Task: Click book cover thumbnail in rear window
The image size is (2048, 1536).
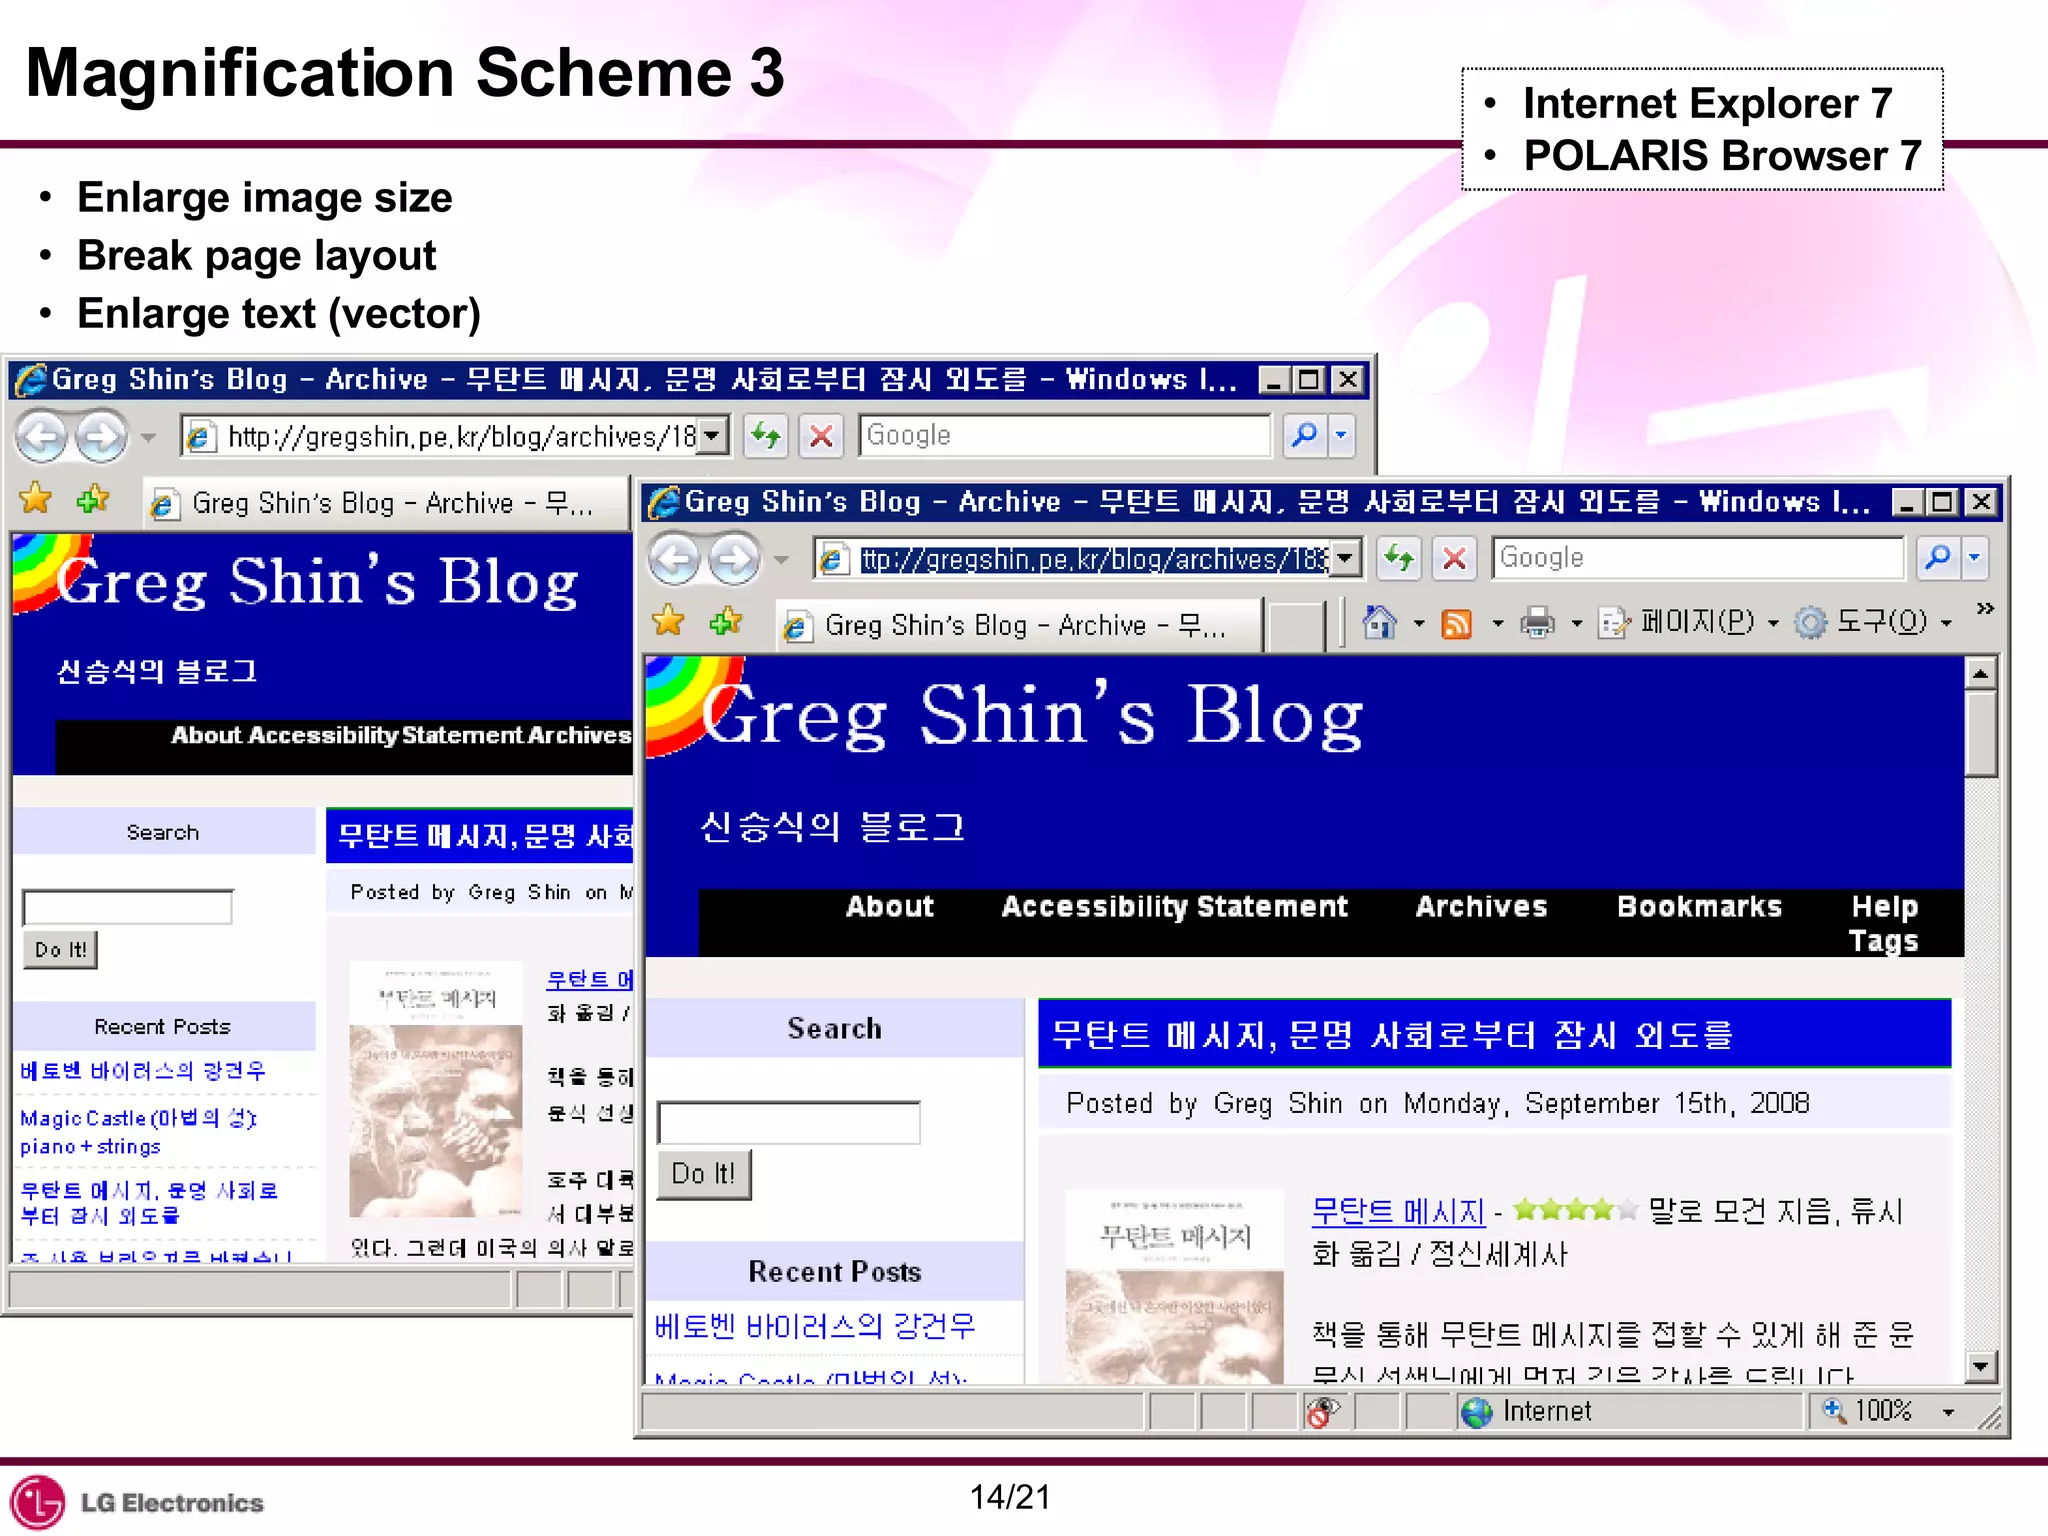Action: tap(436, 1090)
